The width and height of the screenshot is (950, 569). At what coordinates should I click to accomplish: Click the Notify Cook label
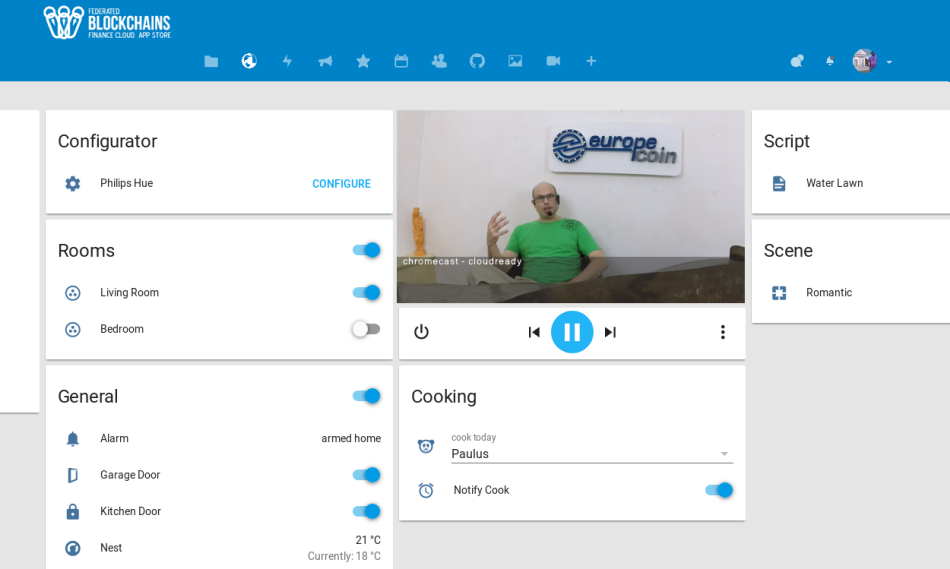[481, 490]
